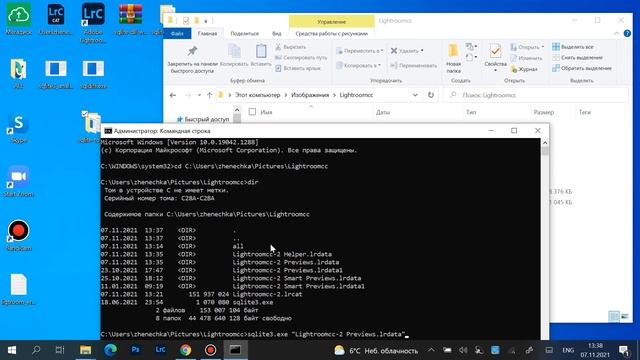This screenshot has width=640, height=360.
Task: Switch to the View ribbon tab
Action: 277,33
